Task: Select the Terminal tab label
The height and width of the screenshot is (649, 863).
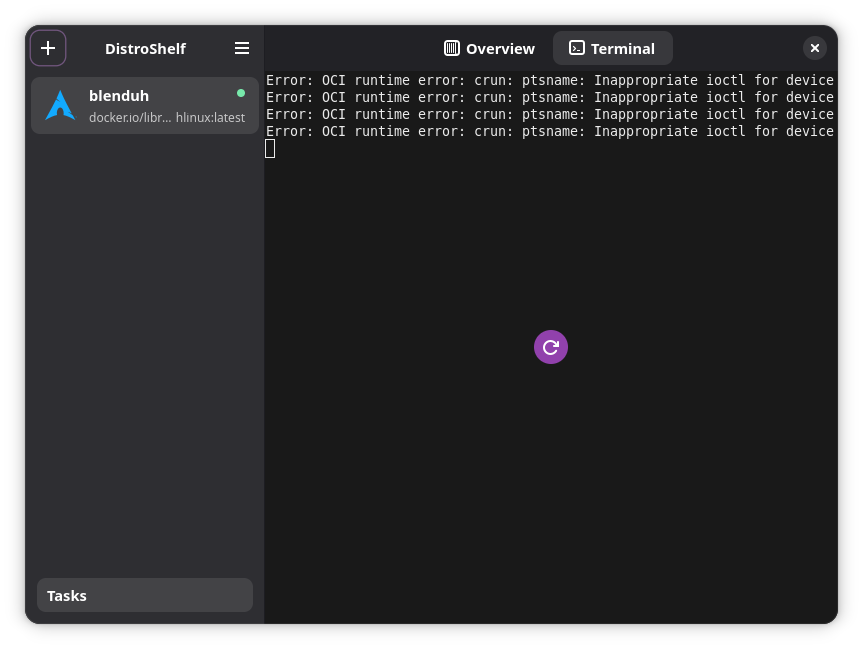Action: [x=622, y=48]
